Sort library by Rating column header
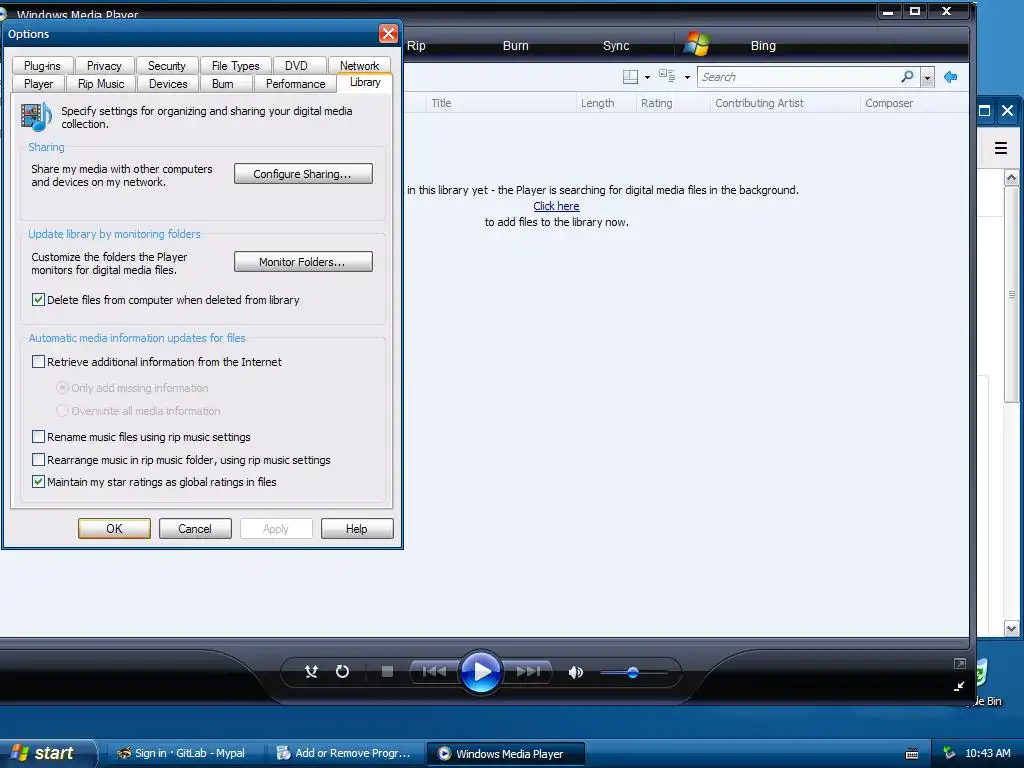Image resolution: width=1024 pixels, height=768 pixels. tap(673, 103)
